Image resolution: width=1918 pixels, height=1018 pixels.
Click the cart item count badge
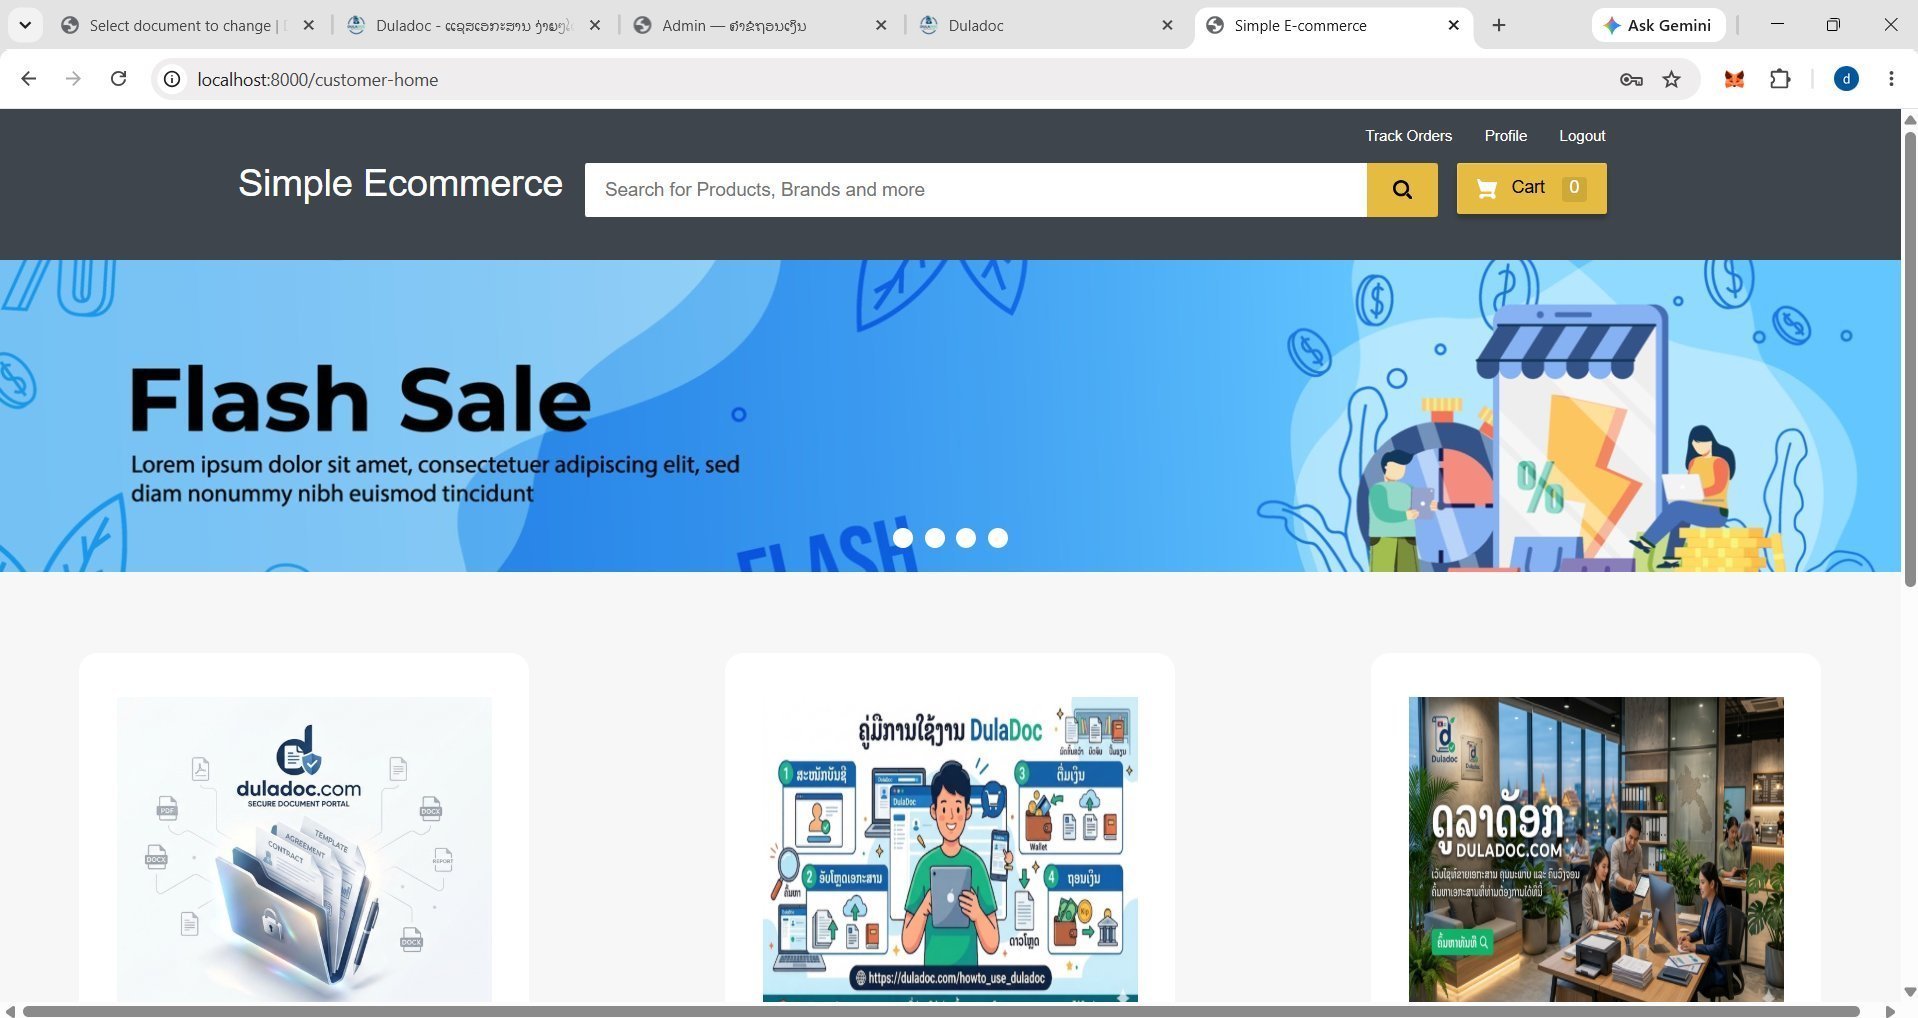tap(1574, 187)
